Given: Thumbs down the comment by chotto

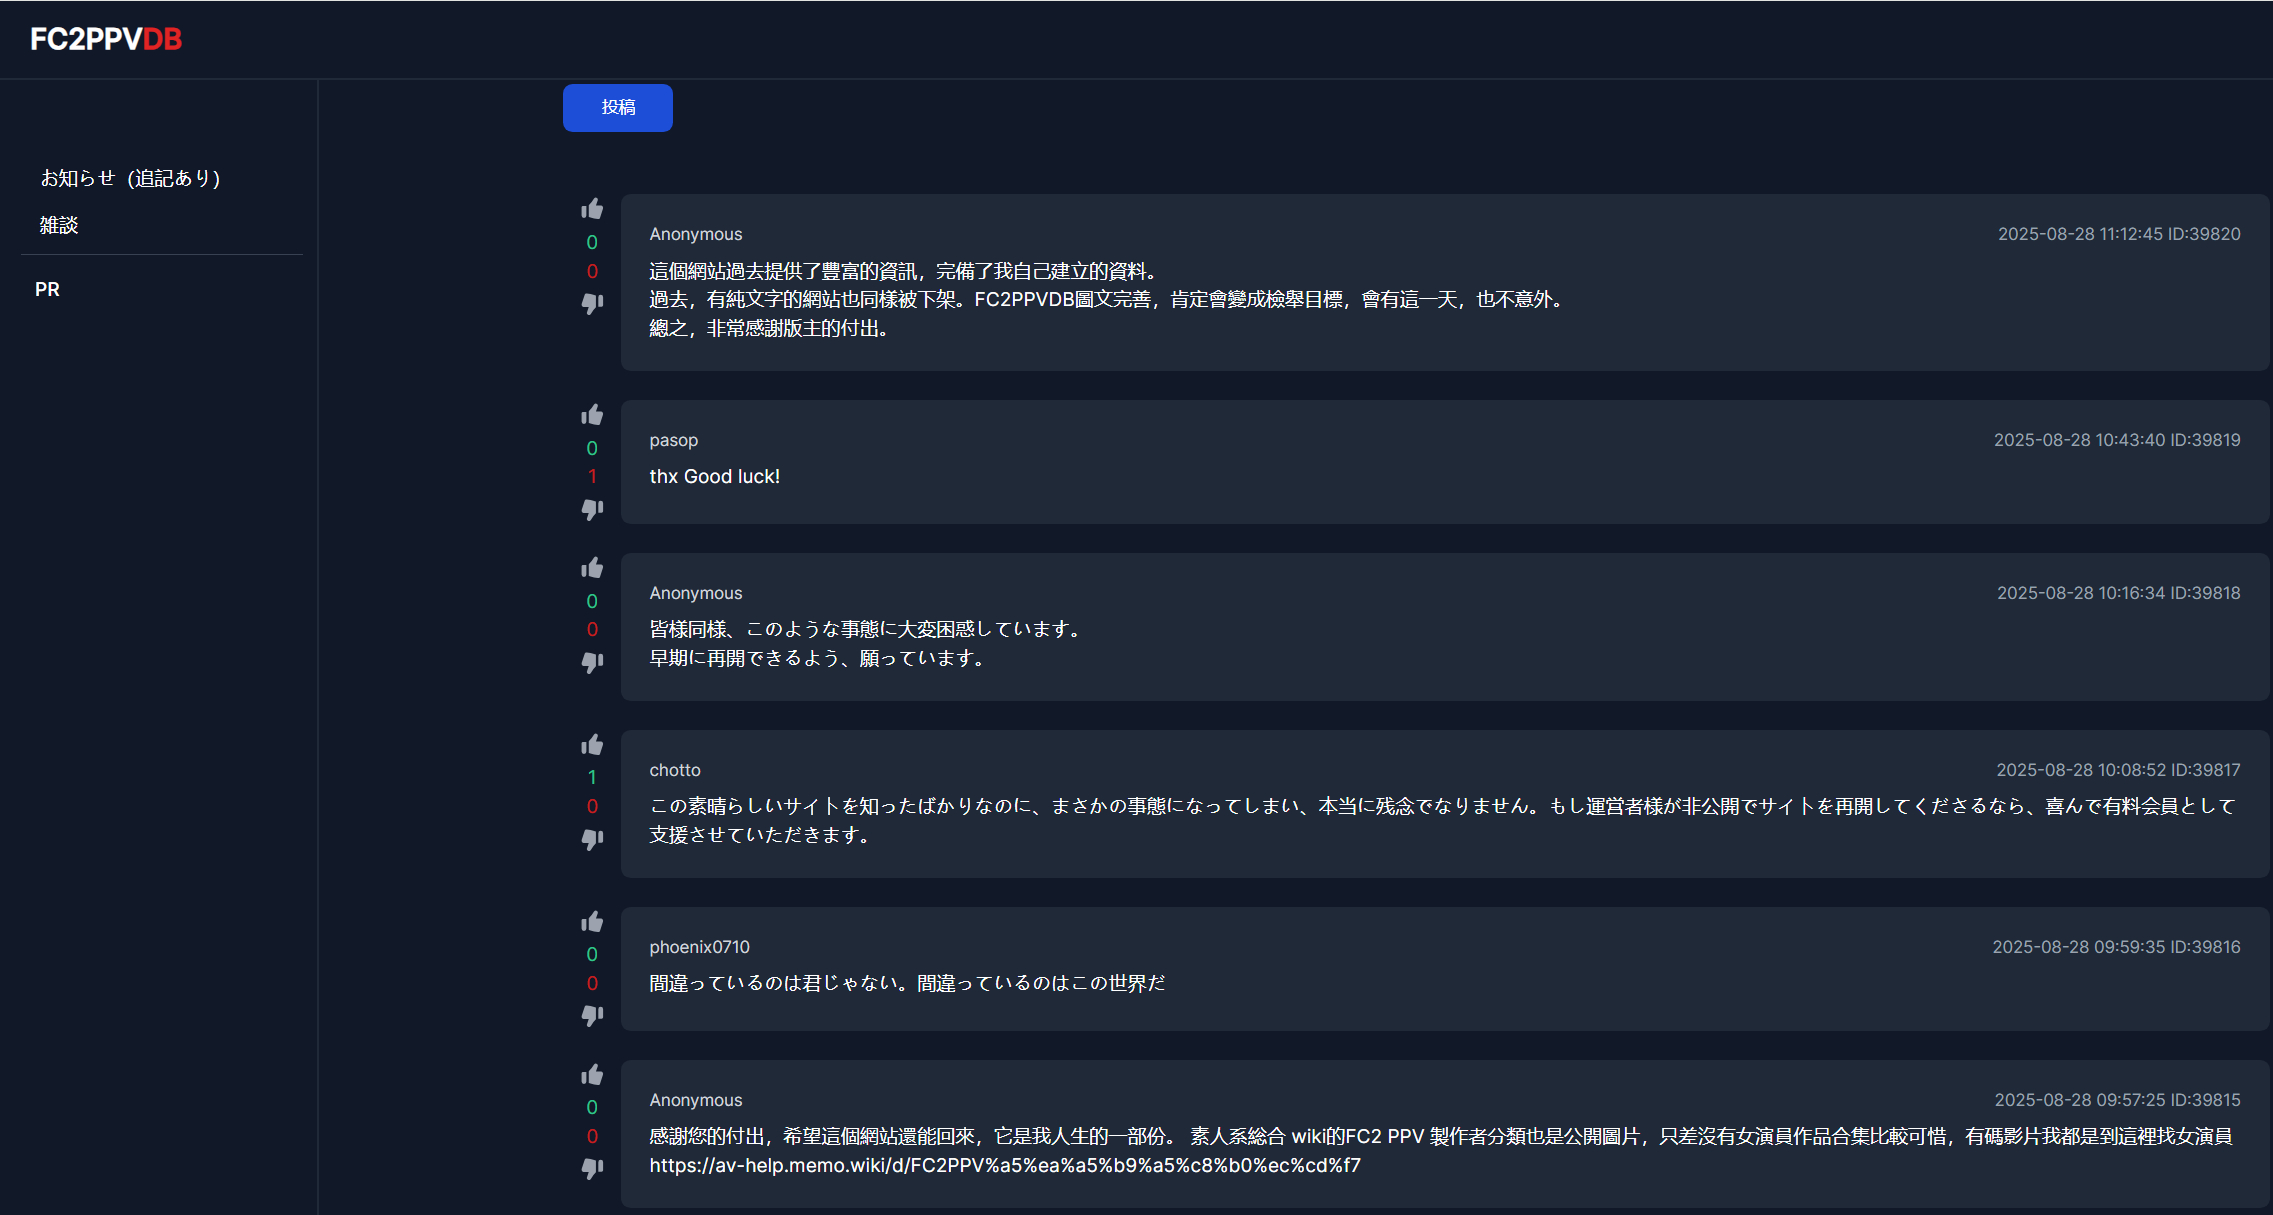Looking at the screenshot, I should coord(592,840).
